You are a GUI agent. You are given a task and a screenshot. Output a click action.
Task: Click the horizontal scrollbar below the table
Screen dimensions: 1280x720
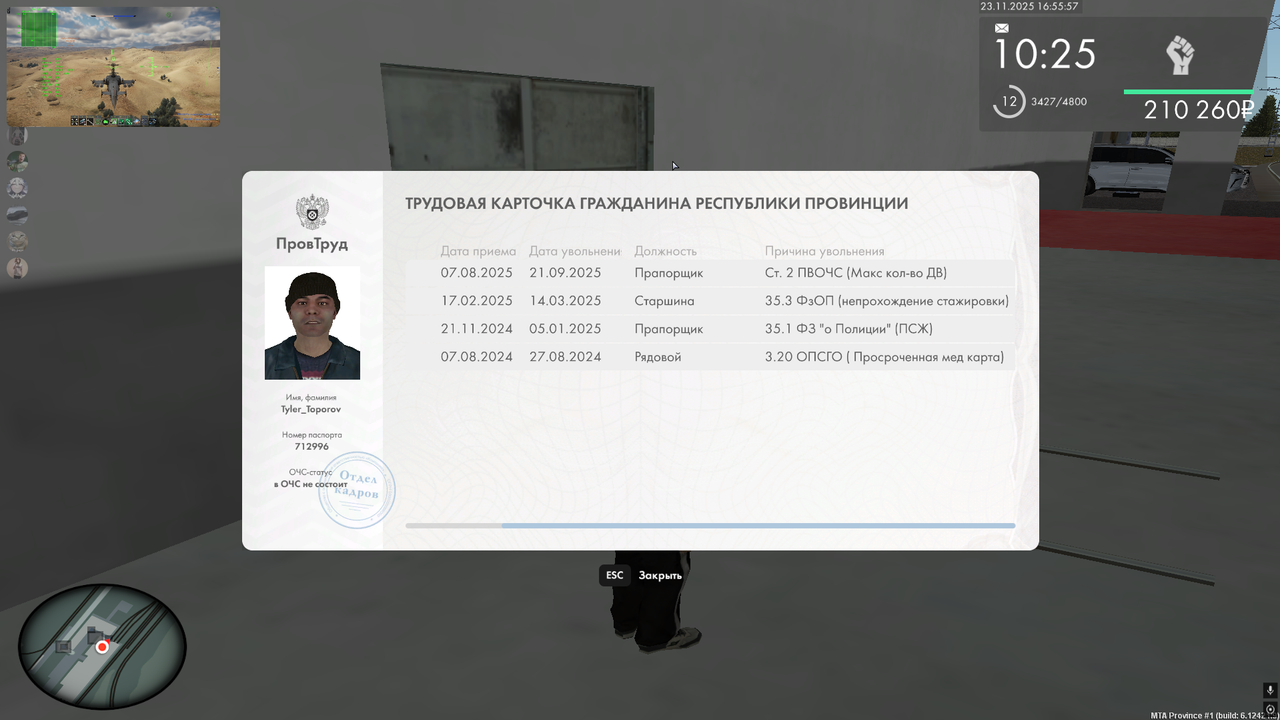(710, 525)
